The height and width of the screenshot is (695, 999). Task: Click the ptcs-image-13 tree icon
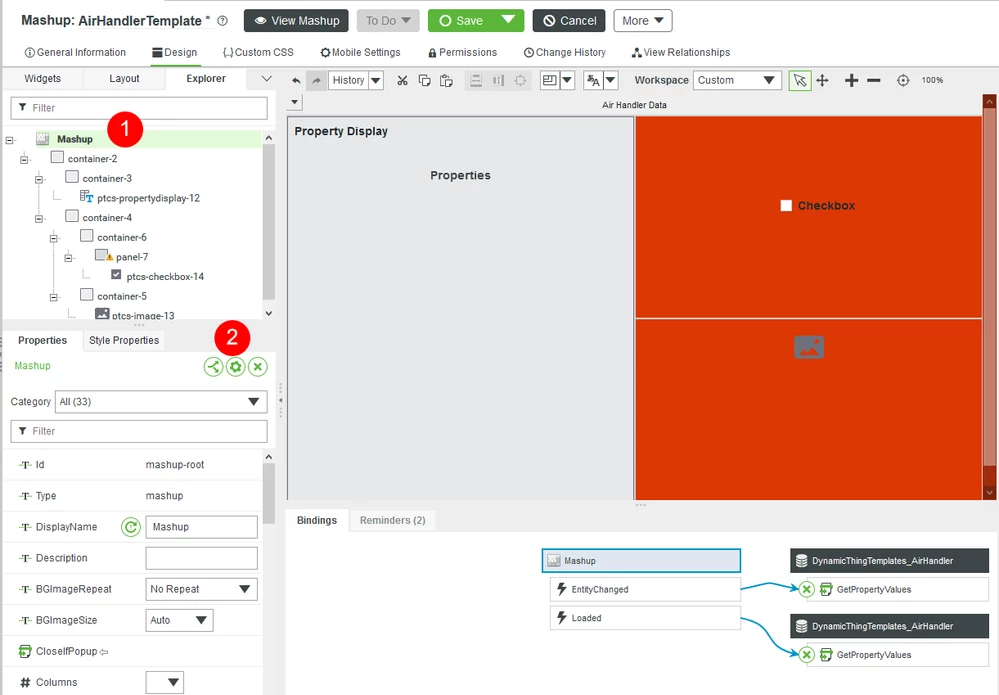102,313
